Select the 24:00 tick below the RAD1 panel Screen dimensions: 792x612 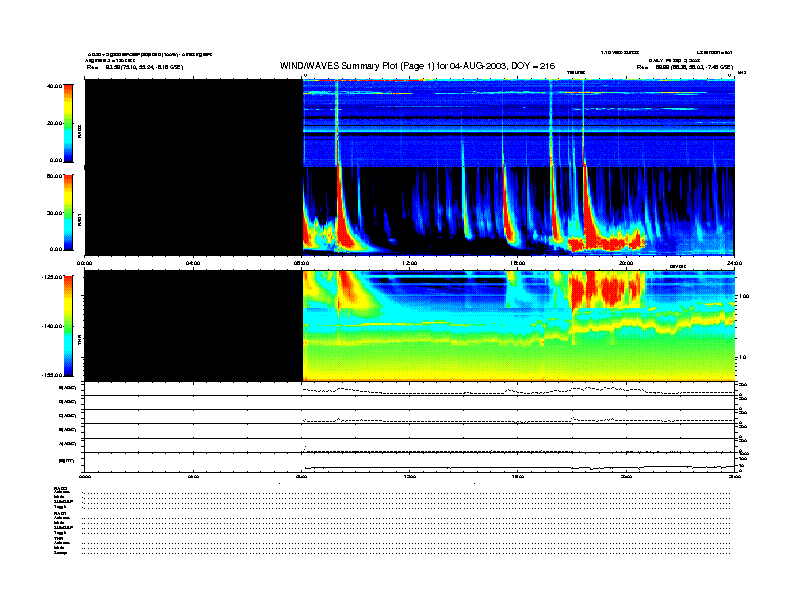pos(733,262)
